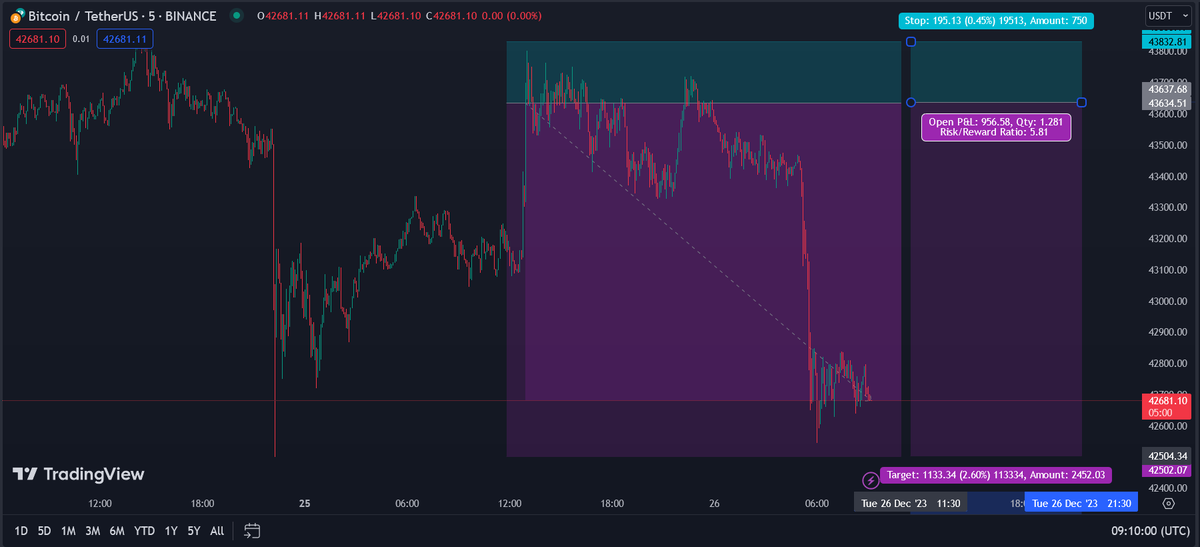Click the Tue 26 Dec '23 21:30 time label
Screen dimensions: 1200x547
click(x=1082, y=504)
